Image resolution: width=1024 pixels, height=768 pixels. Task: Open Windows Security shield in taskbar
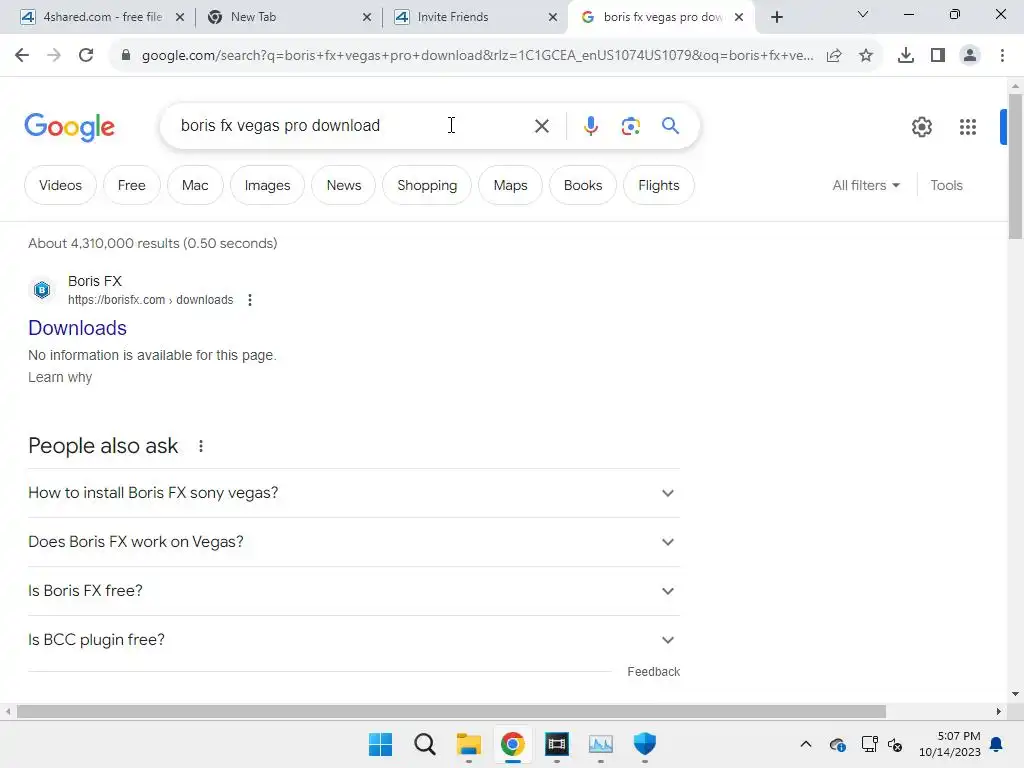tap(645, 744)
